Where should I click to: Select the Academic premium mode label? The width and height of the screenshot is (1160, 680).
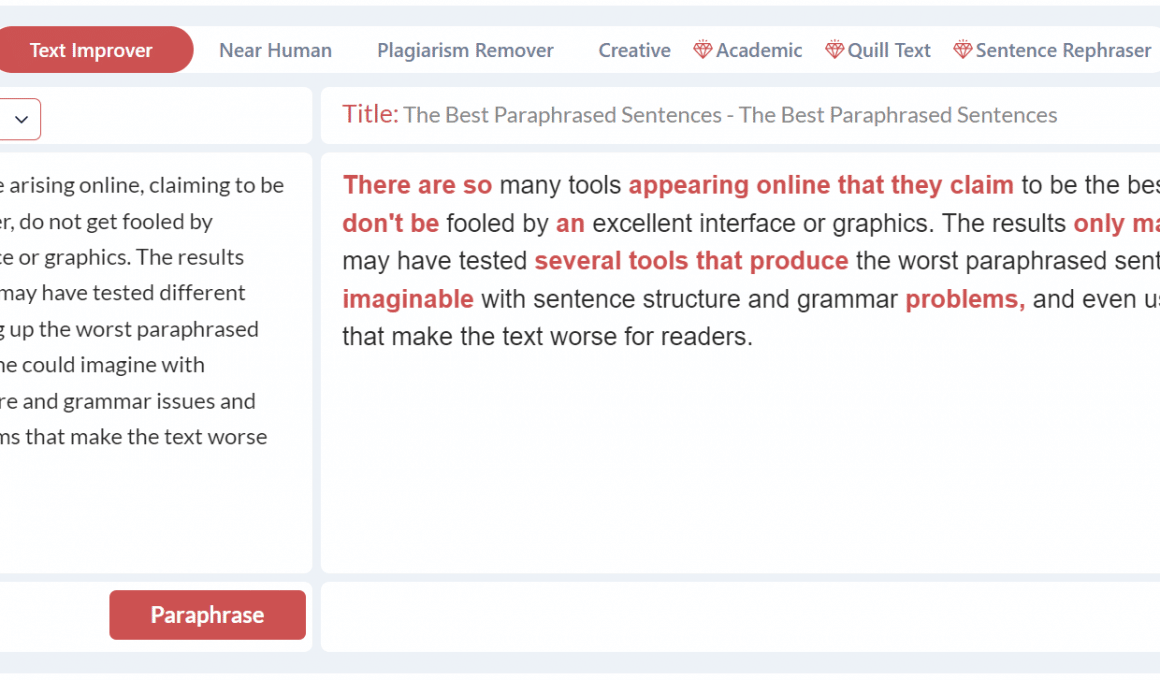[759, 50]
